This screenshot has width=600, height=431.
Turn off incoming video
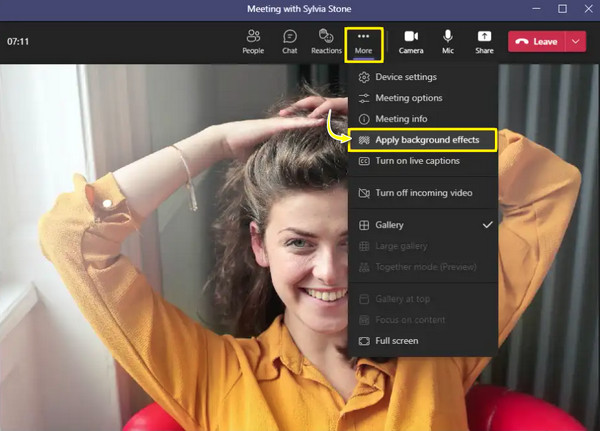coord(423,193)
